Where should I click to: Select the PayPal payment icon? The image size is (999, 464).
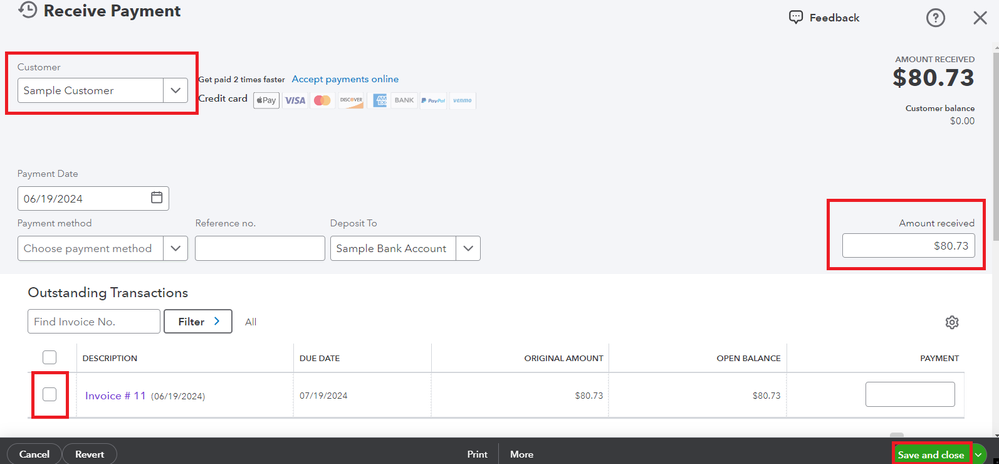pos(433,100)
